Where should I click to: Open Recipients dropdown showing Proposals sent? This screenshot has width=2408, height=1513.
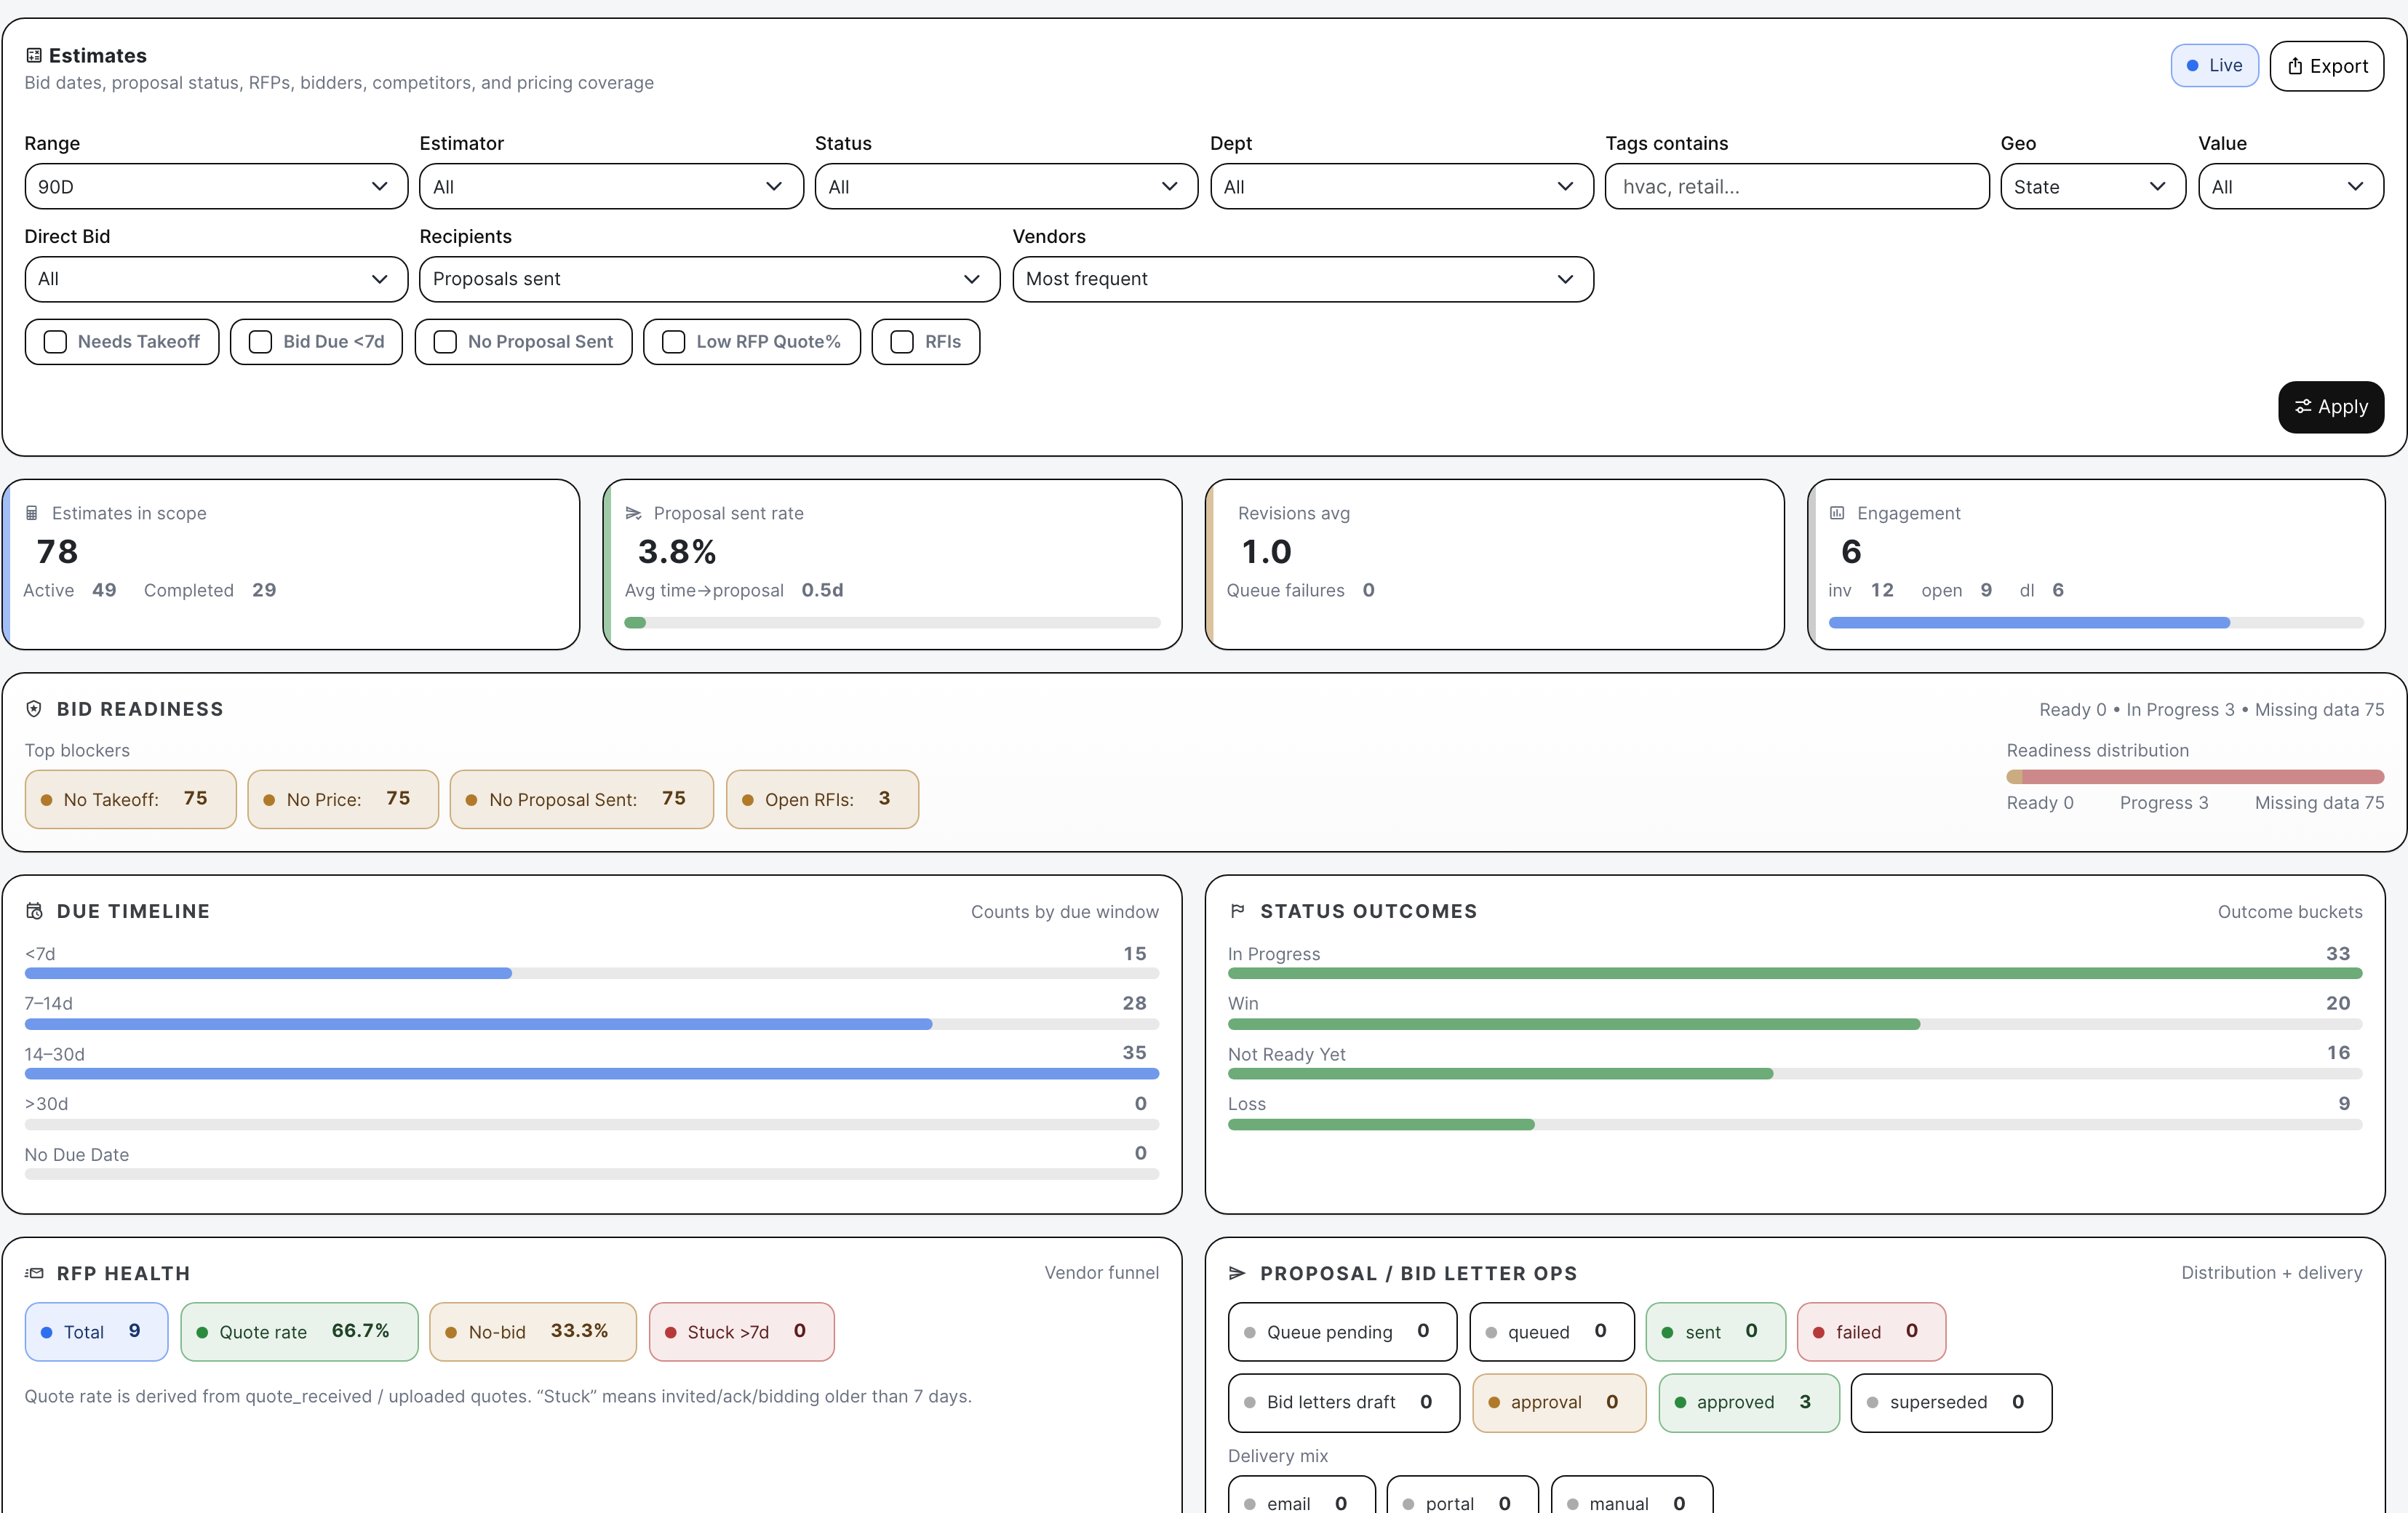coord(709,279)
